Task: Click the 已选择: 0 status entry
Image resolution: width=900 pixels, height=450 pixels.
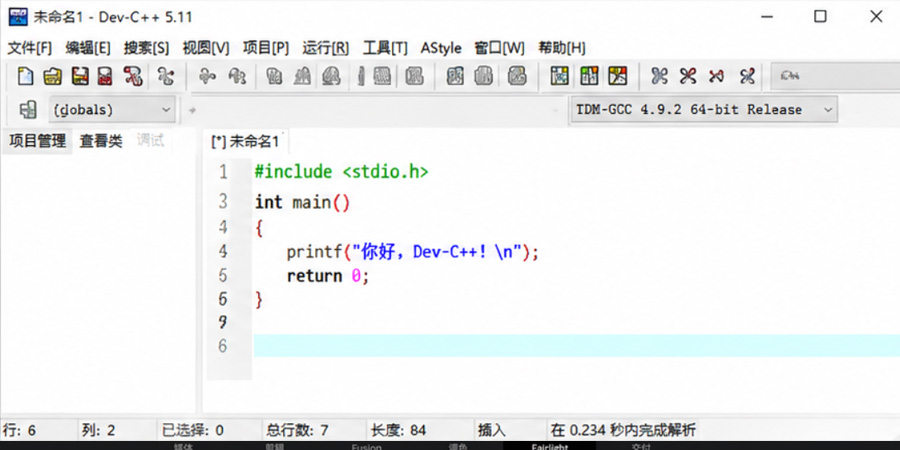Action: (192, 430)
